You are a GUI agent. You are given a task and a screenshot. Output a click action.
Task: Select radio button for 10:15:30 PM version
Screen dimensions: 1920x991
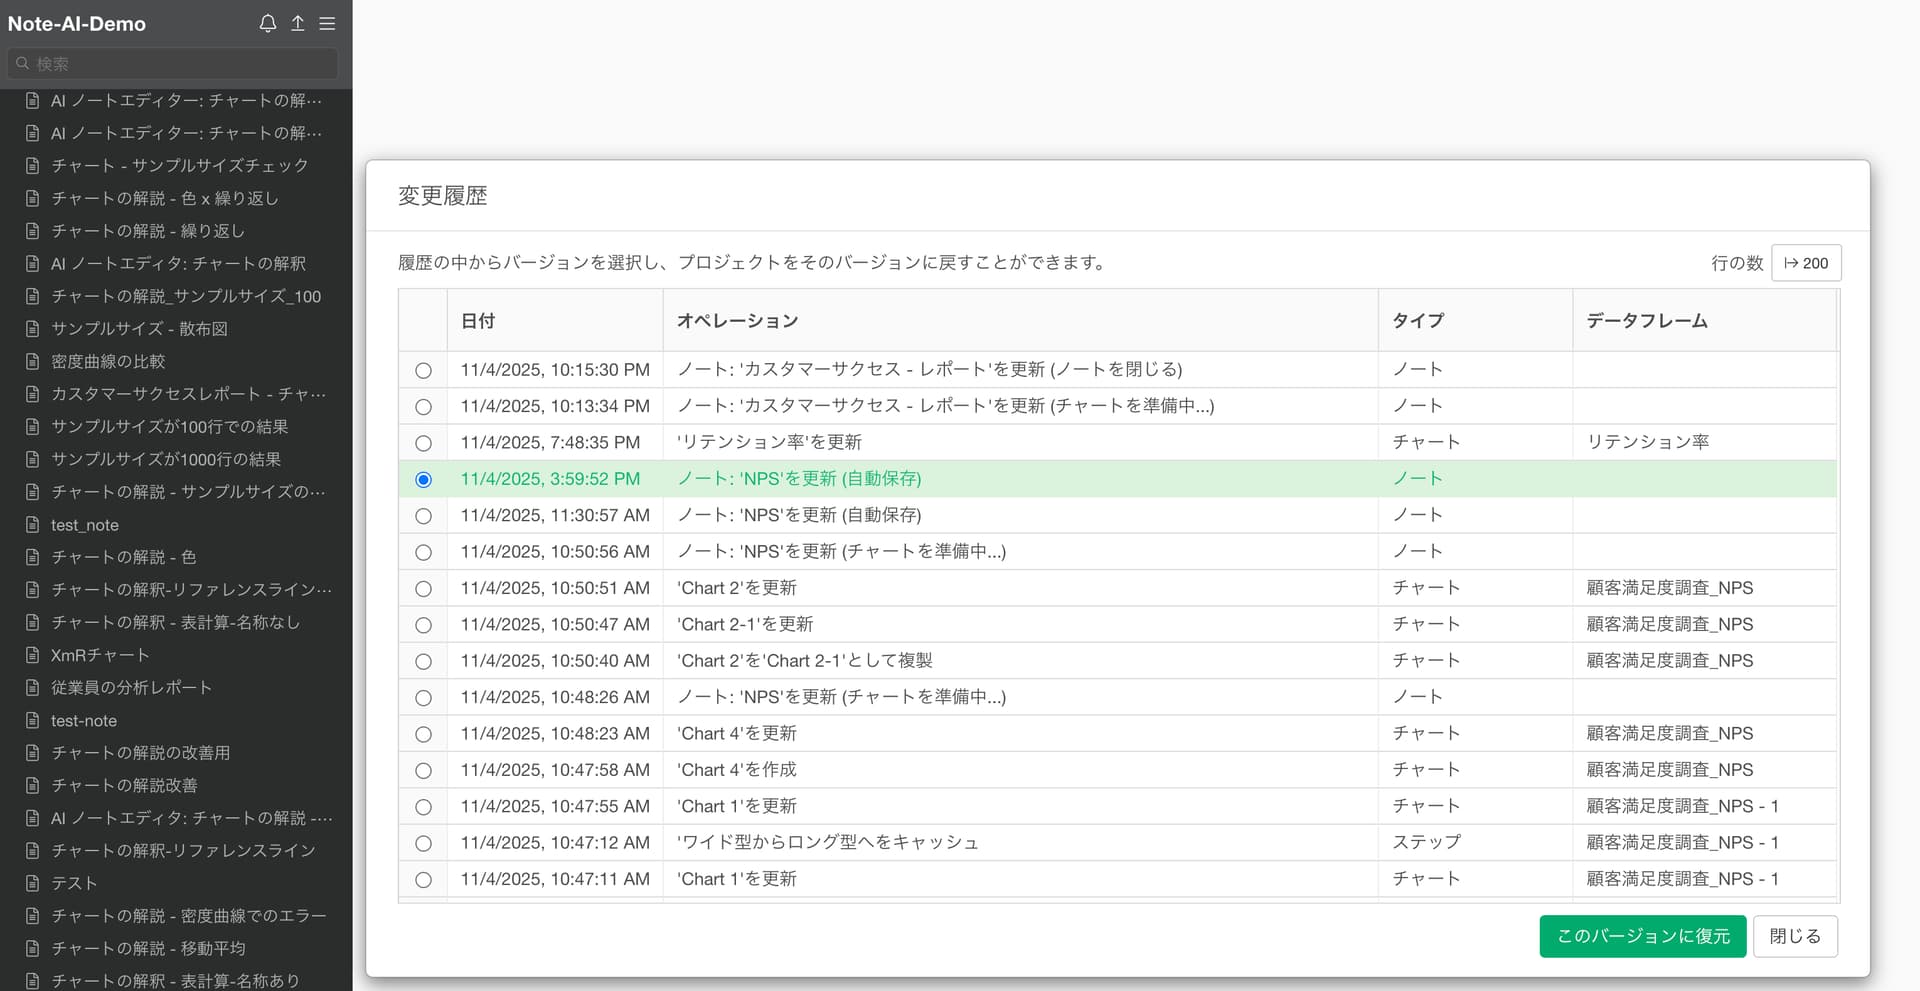click(423, 370)
